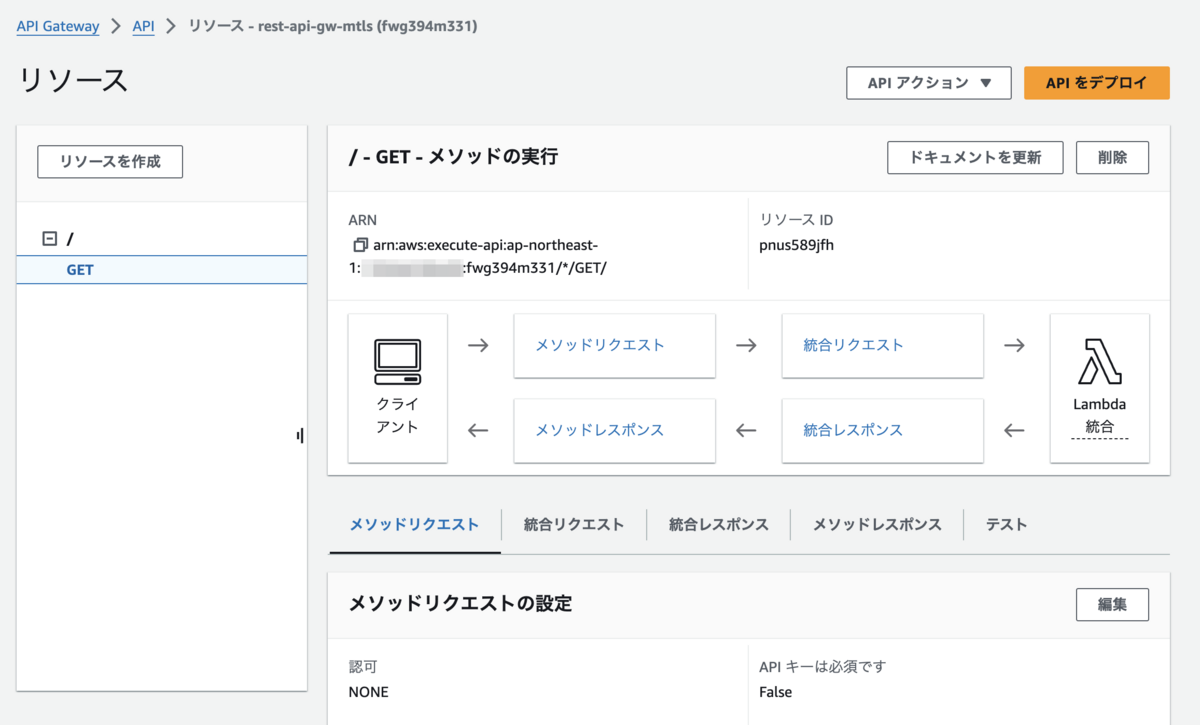
Task: Click the 削除 button
Action: tap(1112, 157)
